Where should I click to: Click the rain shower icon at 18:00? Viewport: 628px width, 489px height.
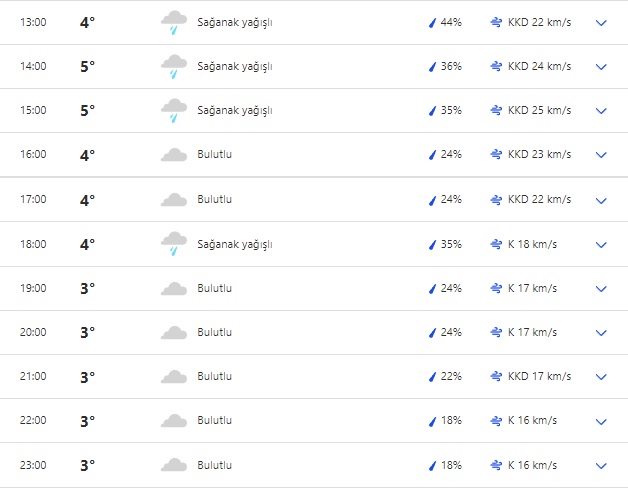[174, 244]
